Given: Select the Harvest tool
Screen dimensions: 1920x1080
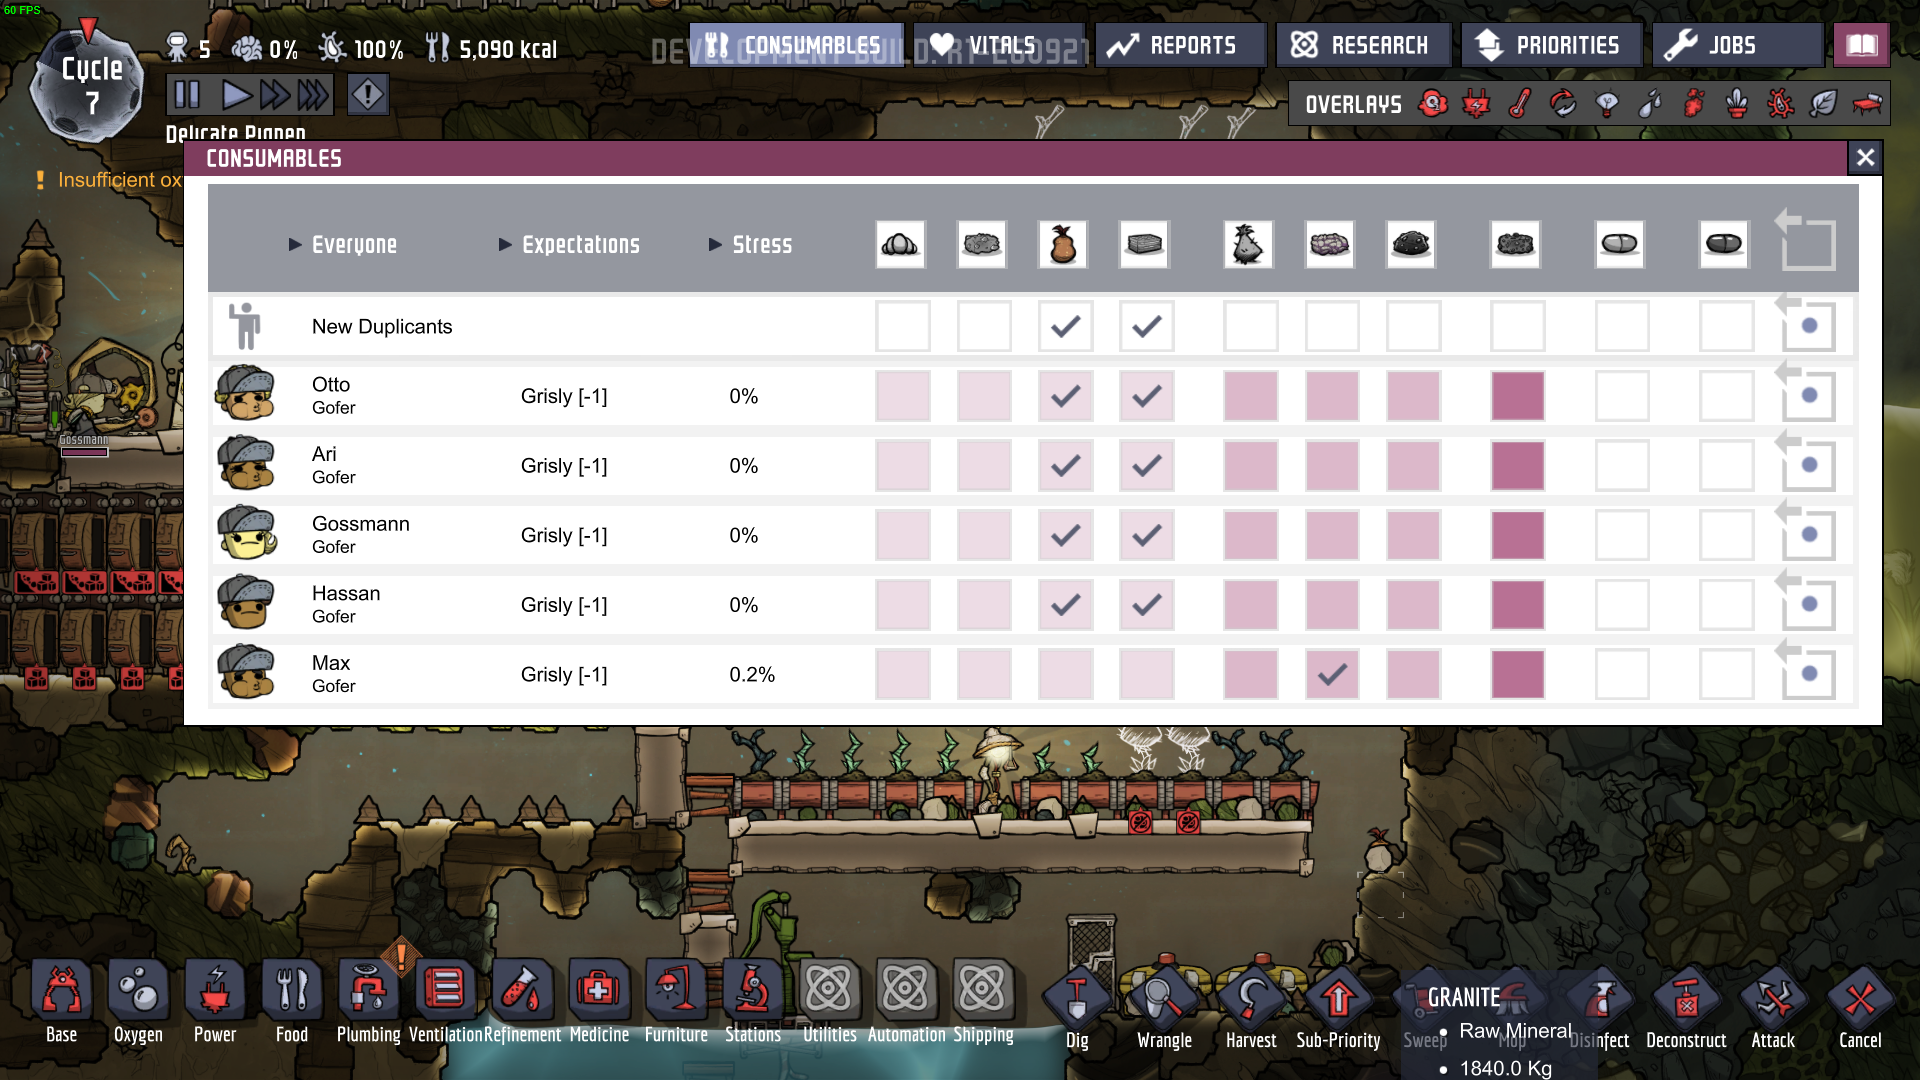Looking at the screenshot, I should [1251, 1000].
